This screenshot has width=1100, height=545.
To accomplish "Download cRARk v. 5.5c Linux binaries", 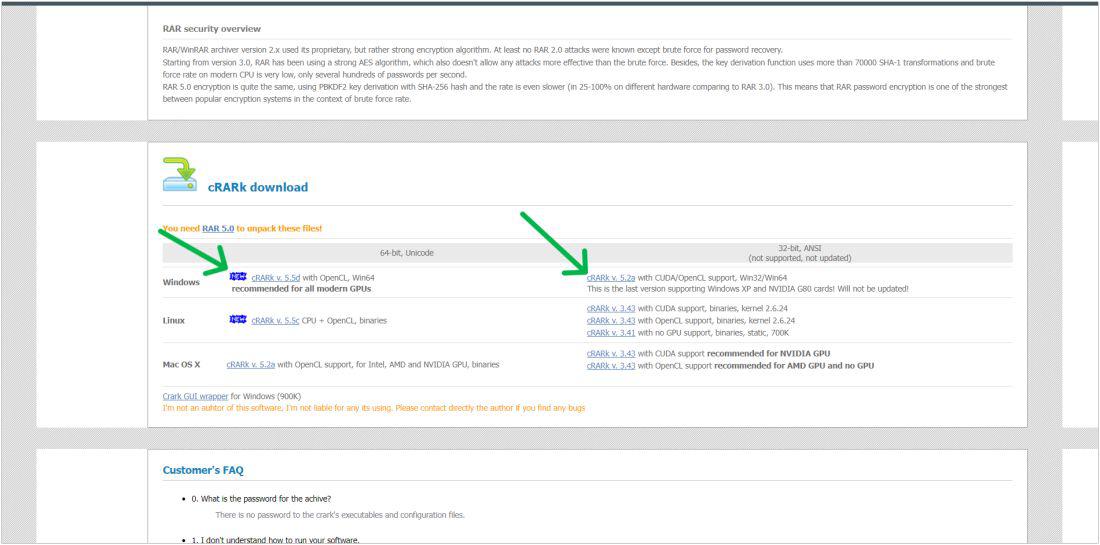I will point(275,321).
